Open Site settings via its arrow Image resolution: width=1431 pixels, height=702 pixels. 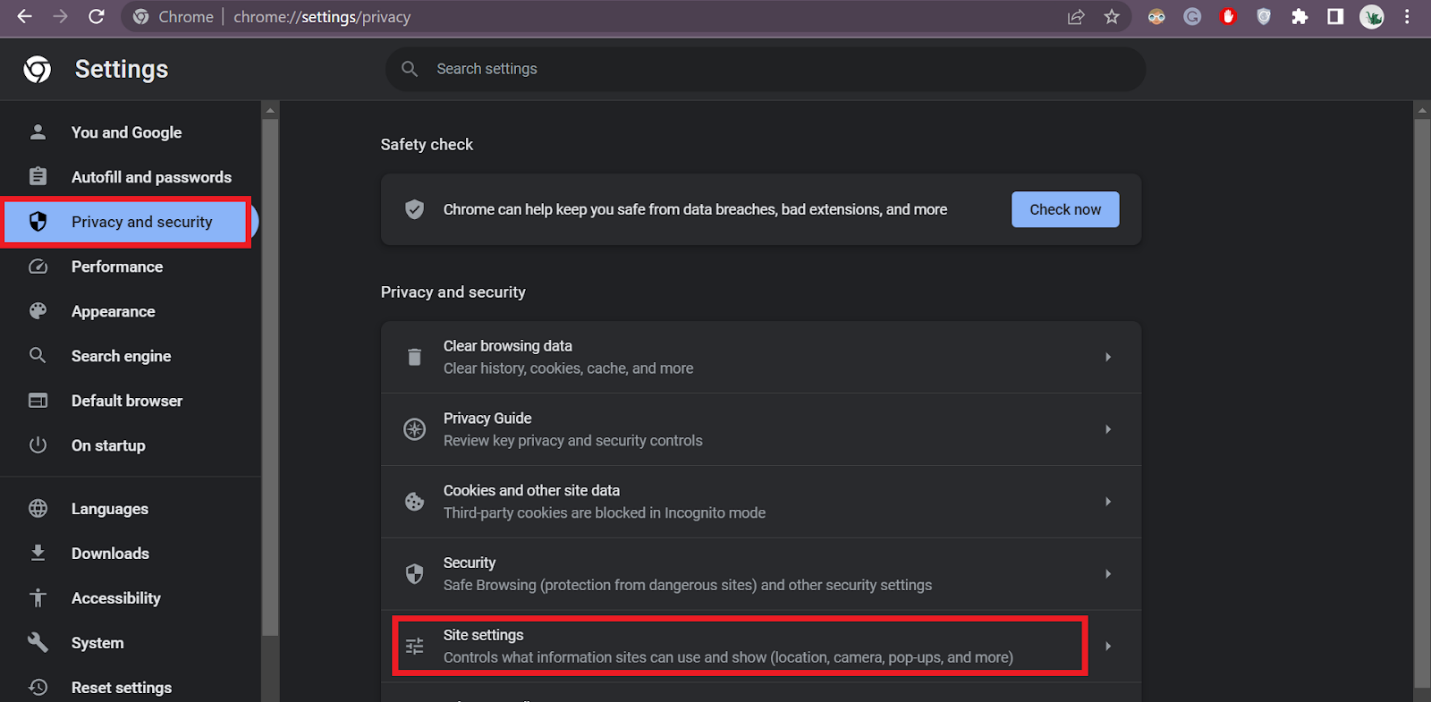click(x=1108, y=646)
